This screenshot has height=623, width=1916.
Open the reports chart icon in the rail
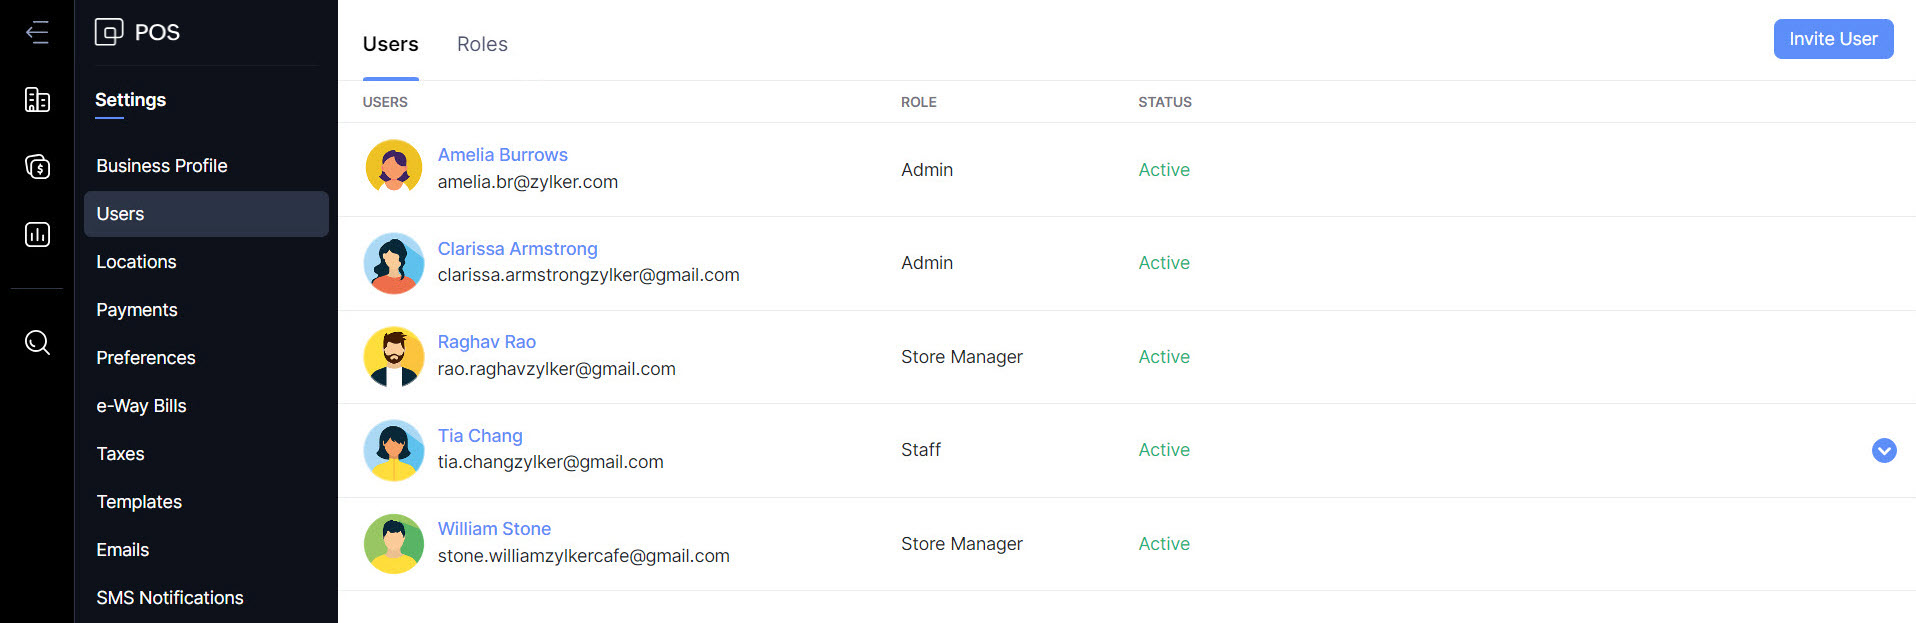37,235
